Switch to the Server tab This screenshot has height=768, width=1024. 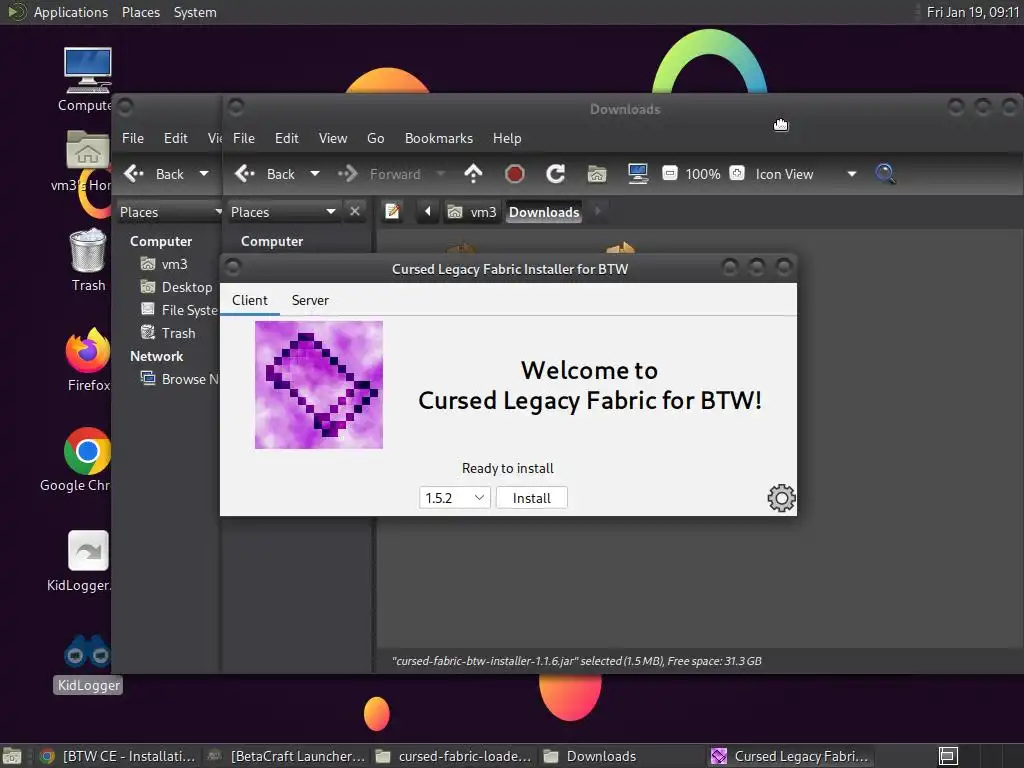pos(310,300)
